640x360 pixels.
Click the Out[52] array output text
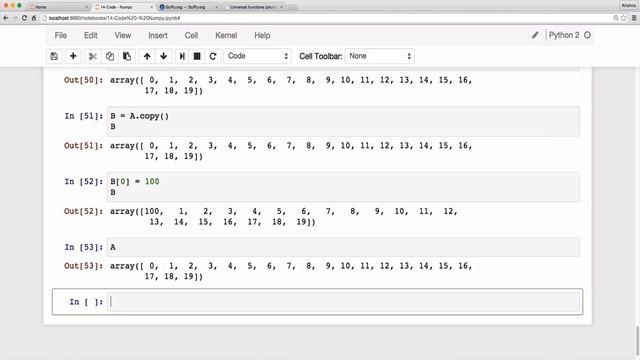284,217
